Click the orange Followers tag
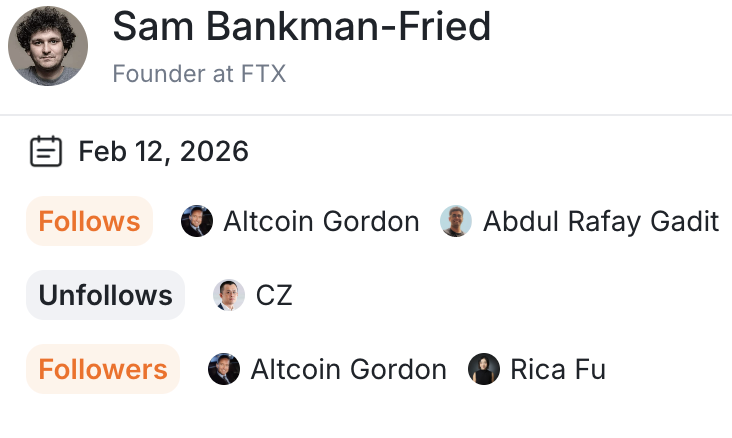Screen dimensions: 732x438 pyautogui.click(x=103, y=369)
